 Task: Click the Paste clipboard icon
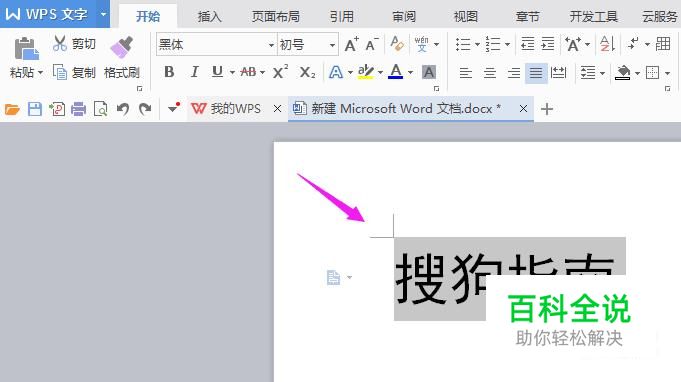pos(26,49)
